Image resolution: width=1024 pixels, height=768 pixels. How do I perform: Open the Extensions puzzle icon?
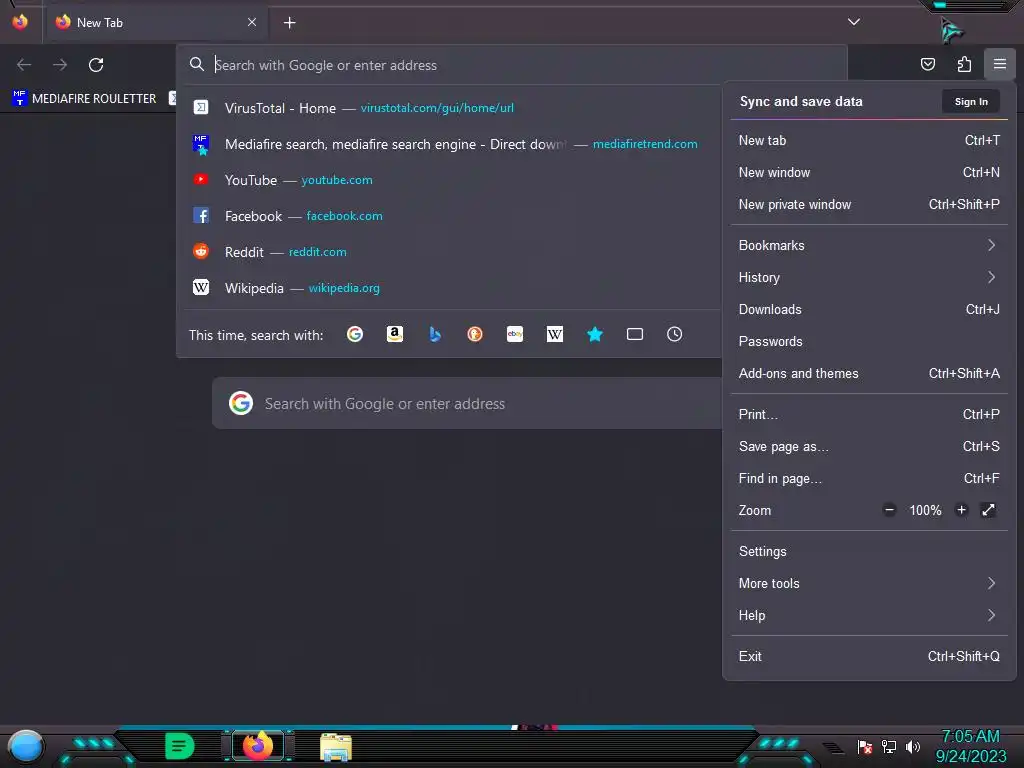pos(964,64)
